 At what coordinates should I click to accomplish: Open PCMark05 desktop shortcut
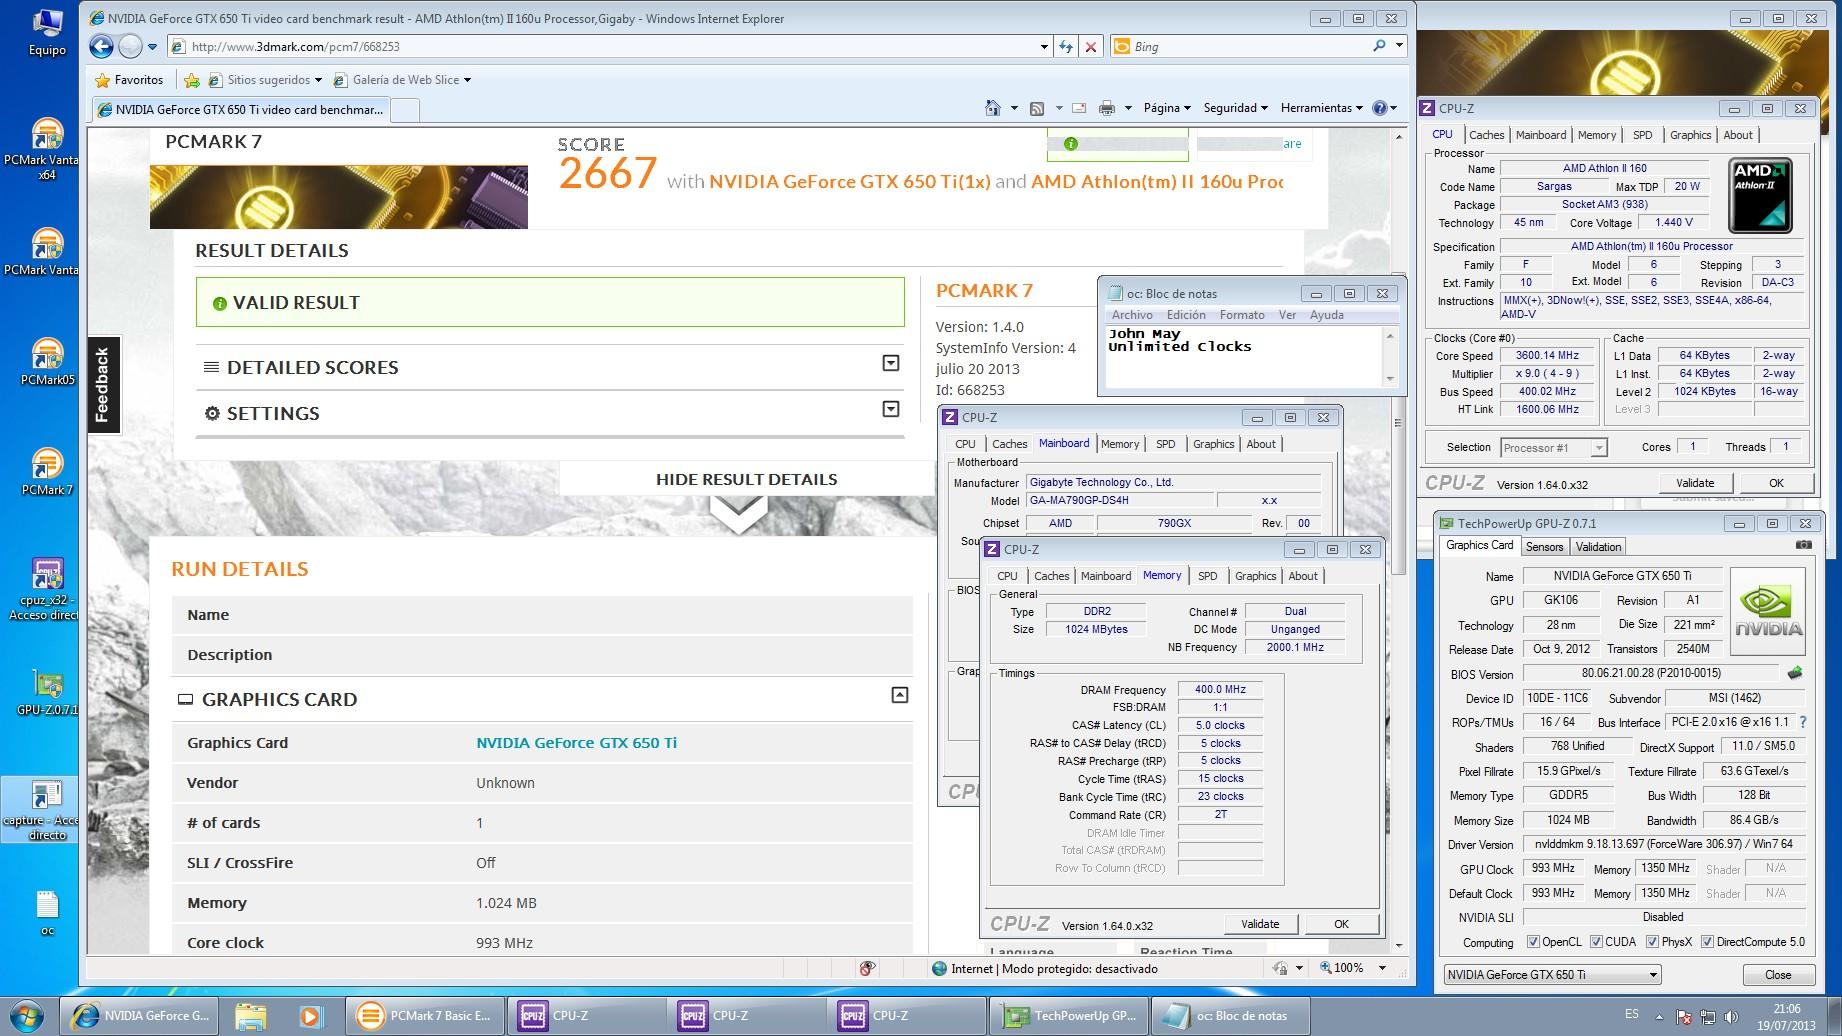(x=47, y=362)
